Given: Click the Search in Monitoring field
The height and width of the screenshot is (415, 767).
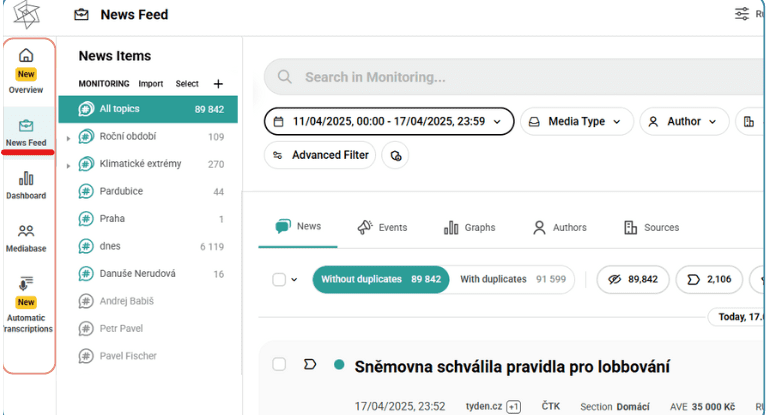Looking at the screenshot, I should tap(500, 77).
